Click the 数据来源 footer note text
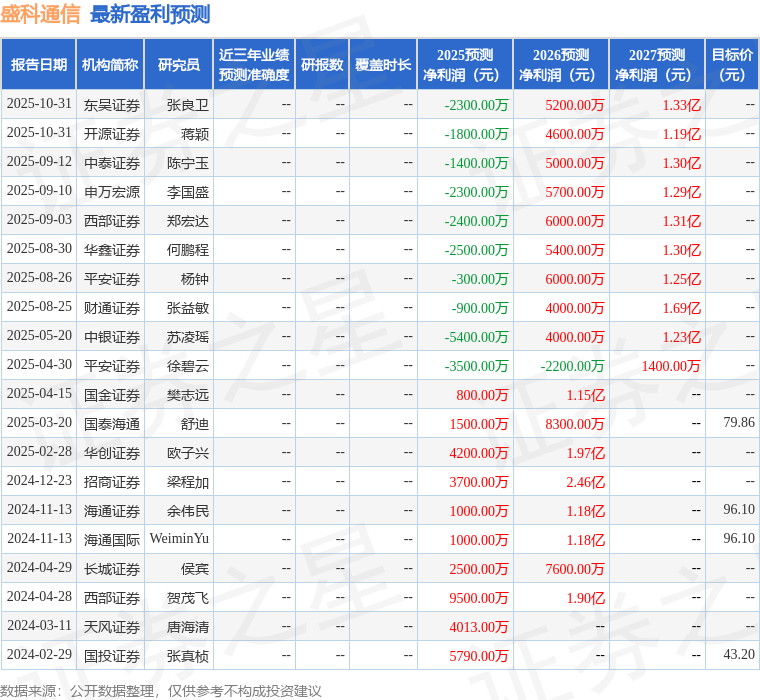The height and width of the screenshot is (700, 760). (161, 690)
